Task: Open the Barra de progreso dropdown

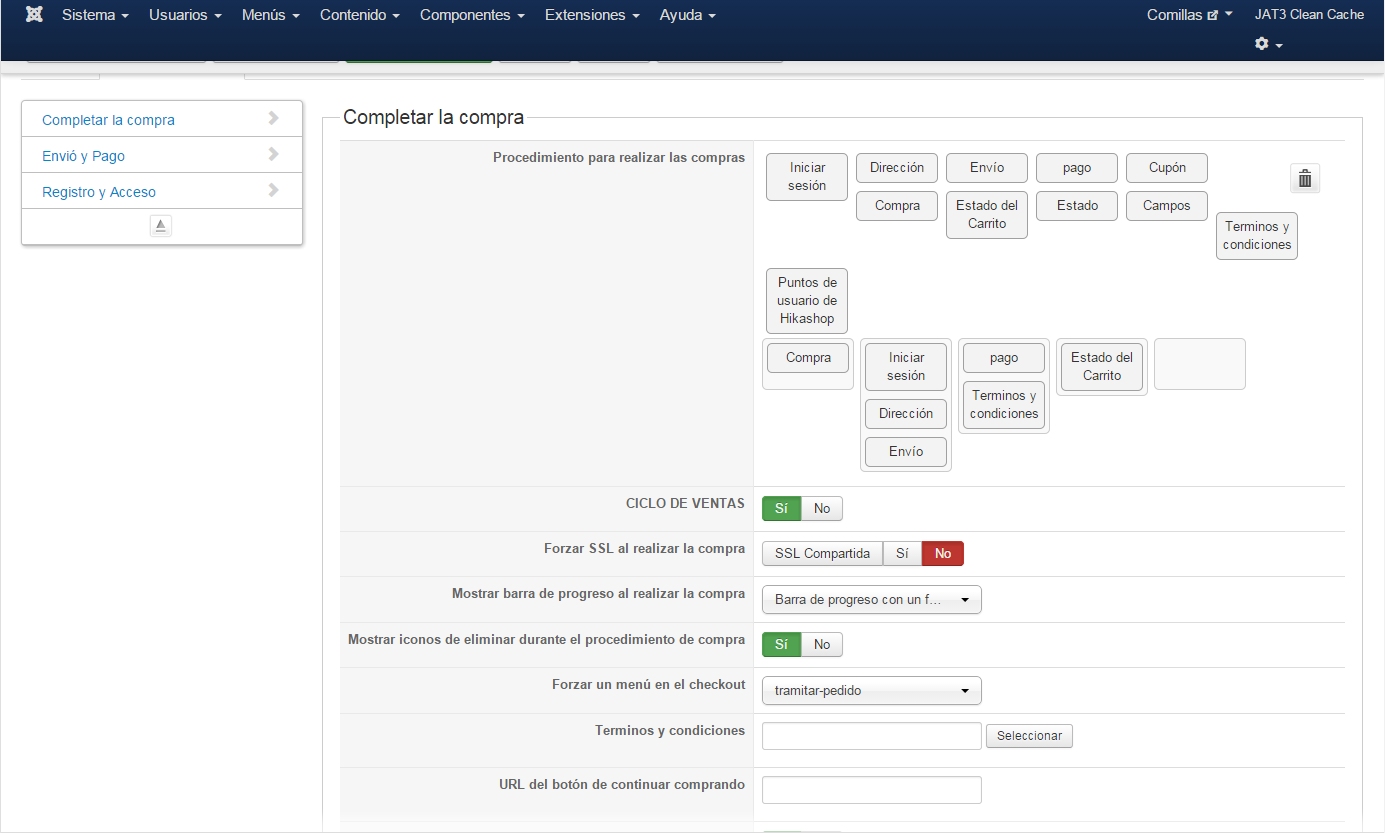Action: point(872,599)
